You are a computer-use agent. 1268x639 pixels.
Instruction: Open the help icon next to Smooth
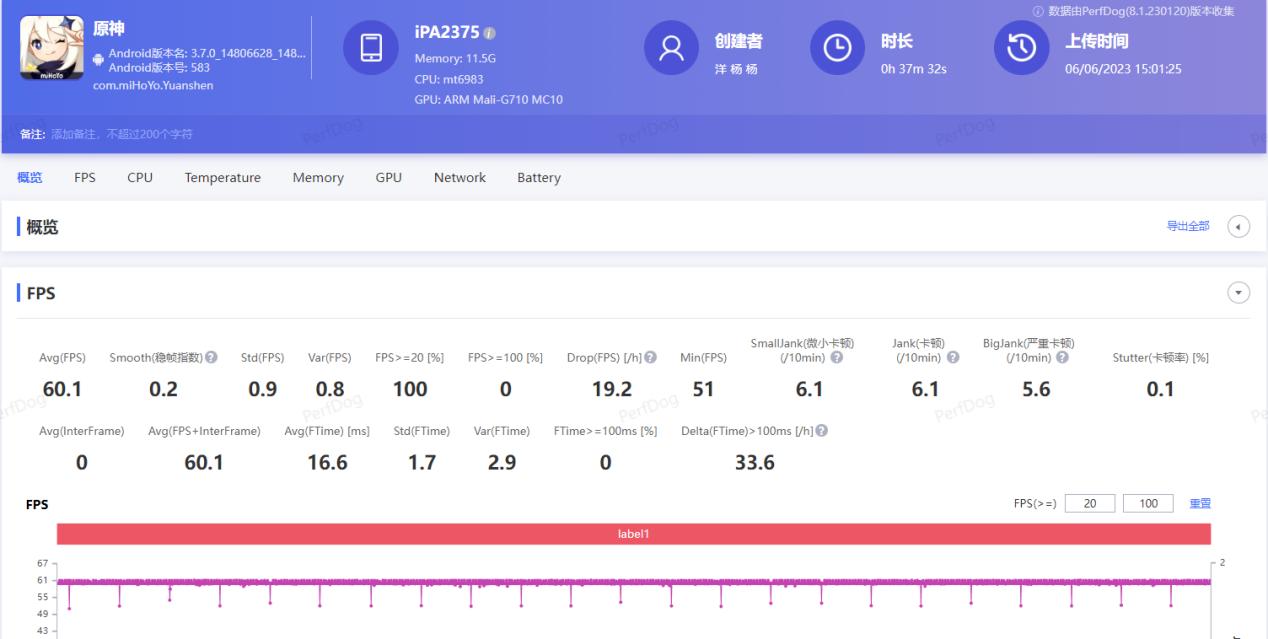click(211, 358)
